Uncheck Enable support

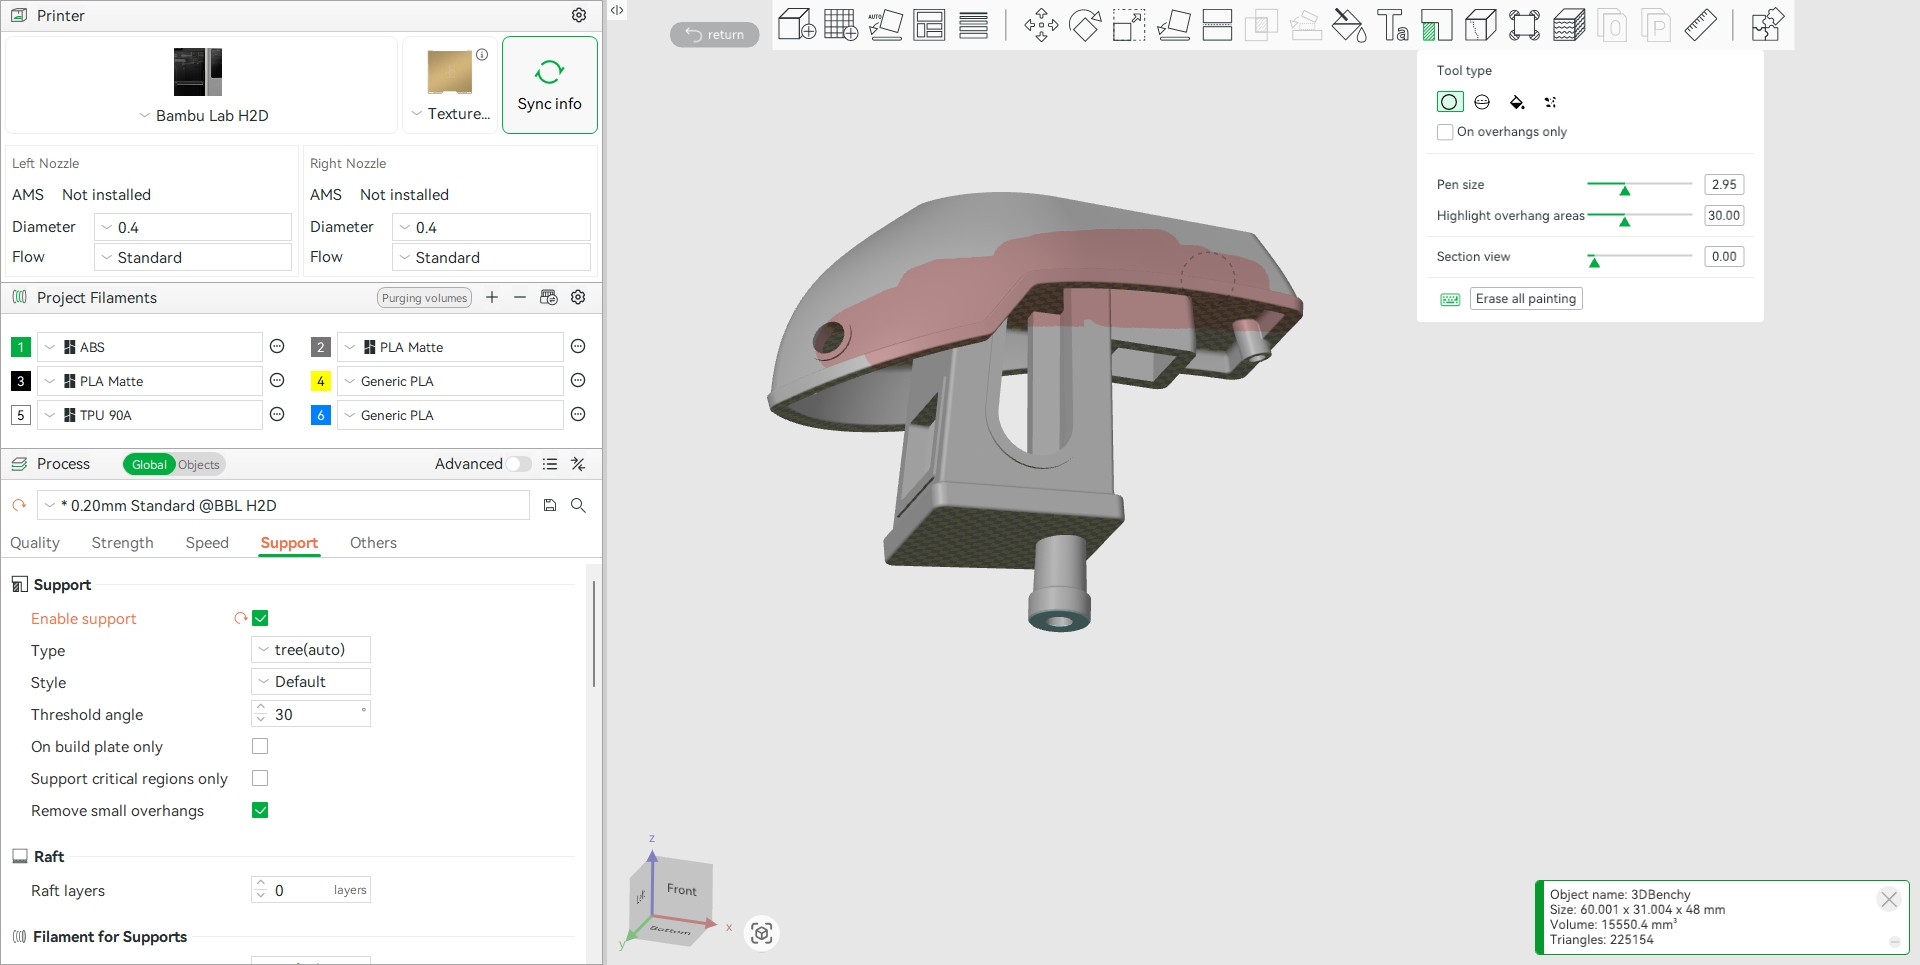click(260, 618)
